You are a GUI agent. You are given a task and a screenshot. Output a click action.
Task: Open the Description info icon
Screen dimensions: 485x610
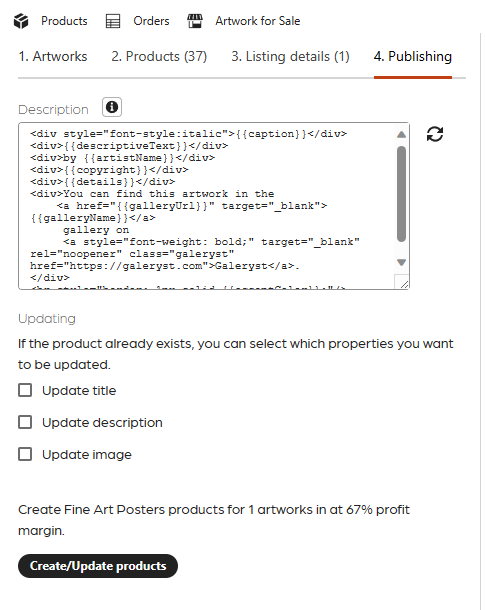pyautogui.click(x=112, y=107)
